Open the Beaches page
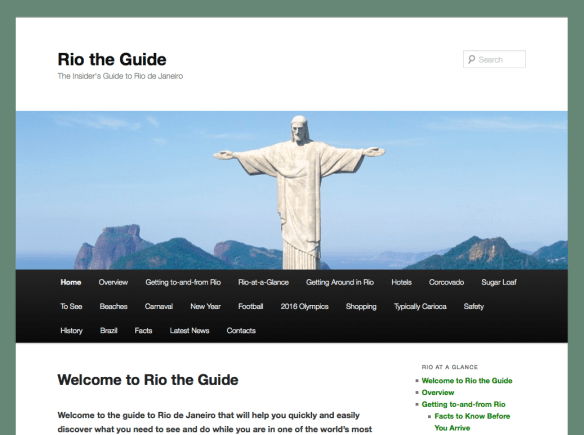Screen dimensions: 584x435 [113, 307]
